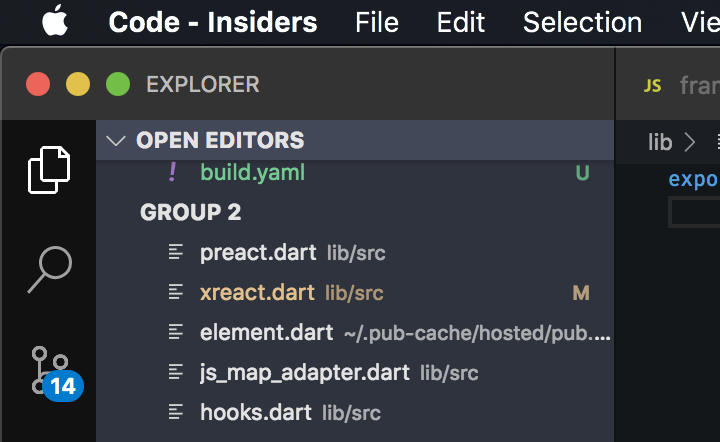Open build.yaml in open editors
The image size is (720, 442).
click(x=355, y=173)
